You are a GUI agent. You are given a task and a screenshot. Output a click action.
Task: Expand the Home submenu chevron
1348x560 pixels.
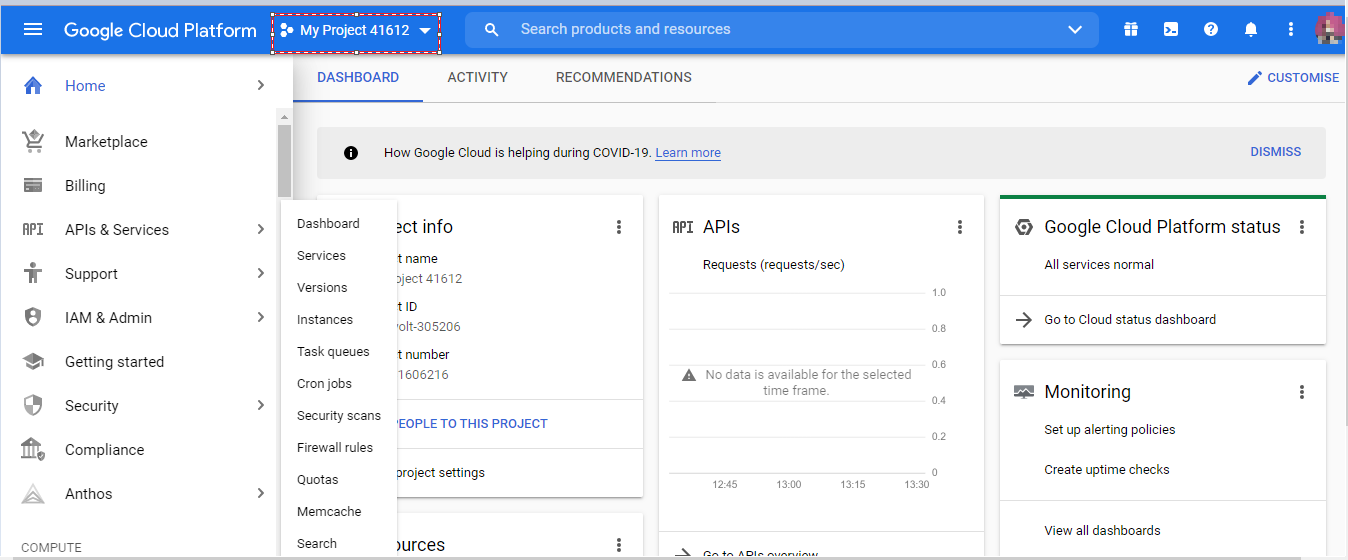[x=260, y=86]
